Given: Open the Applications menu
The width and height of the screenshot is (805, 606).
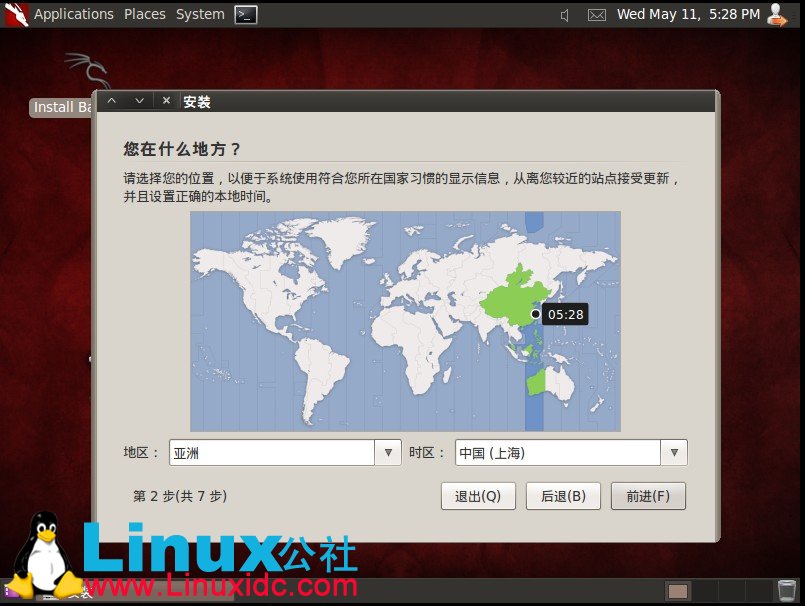Looking at the screenshot, I should (74, 14).
